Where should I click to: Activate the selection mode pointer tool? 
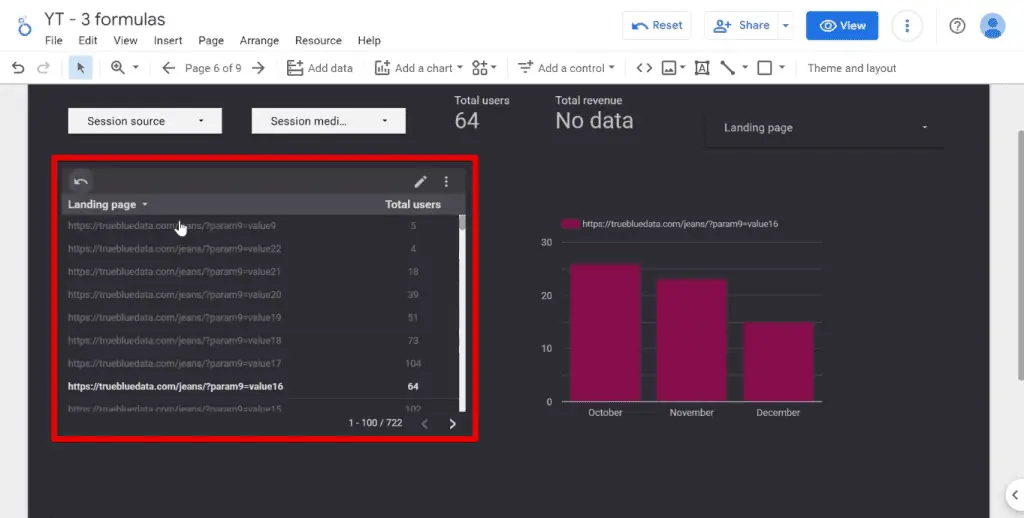pyautogui.click(x=80, y=68)
